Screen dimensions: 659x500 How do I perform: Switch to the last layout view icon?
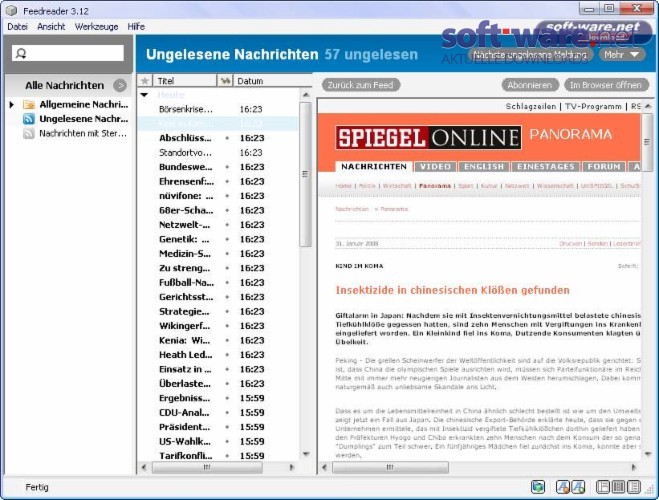click(634, 487)
